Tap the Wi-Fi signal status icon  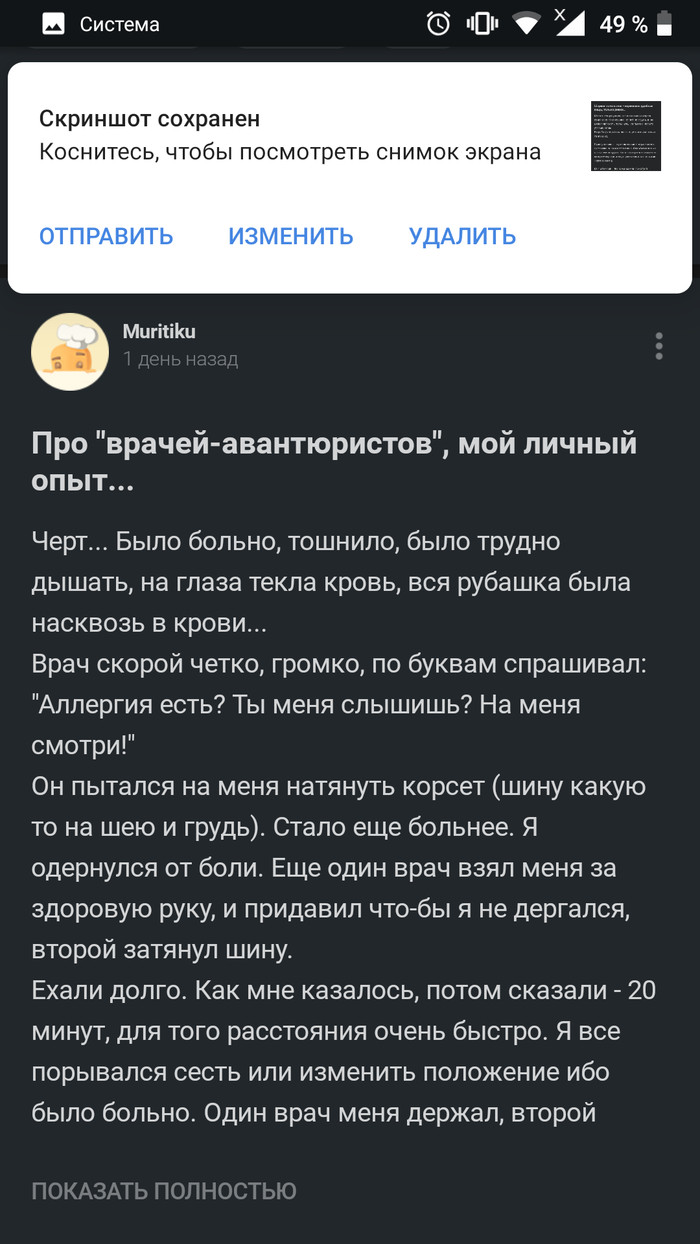pos(525,24)
